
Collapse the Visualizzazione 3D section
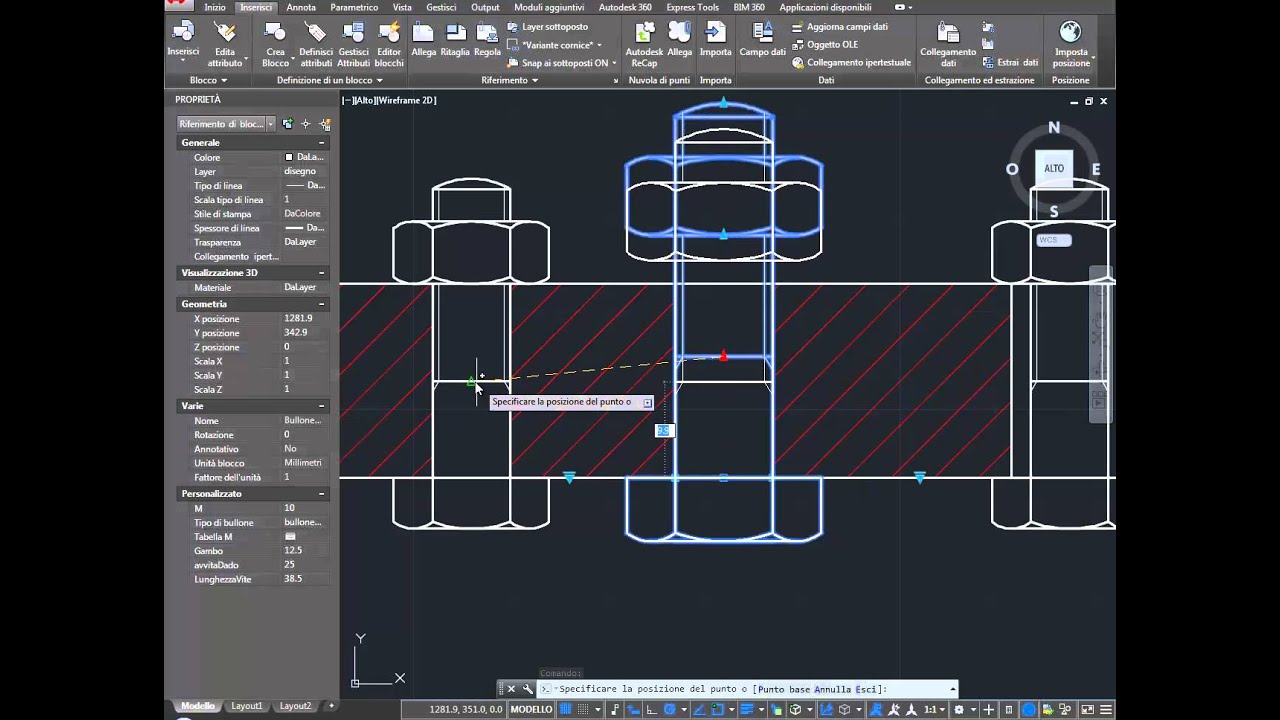(x=322, y=273)
